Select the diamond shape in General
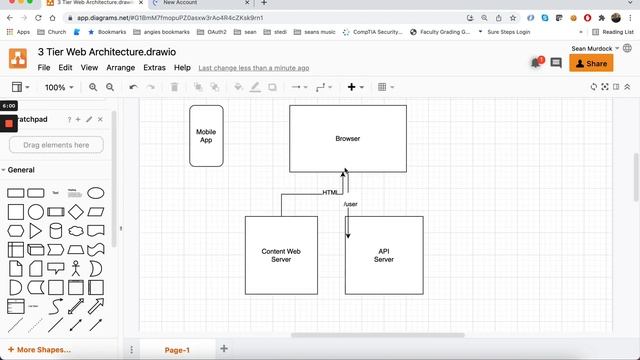The width and height of the screenshot is (640, 360). pos(76,212)
